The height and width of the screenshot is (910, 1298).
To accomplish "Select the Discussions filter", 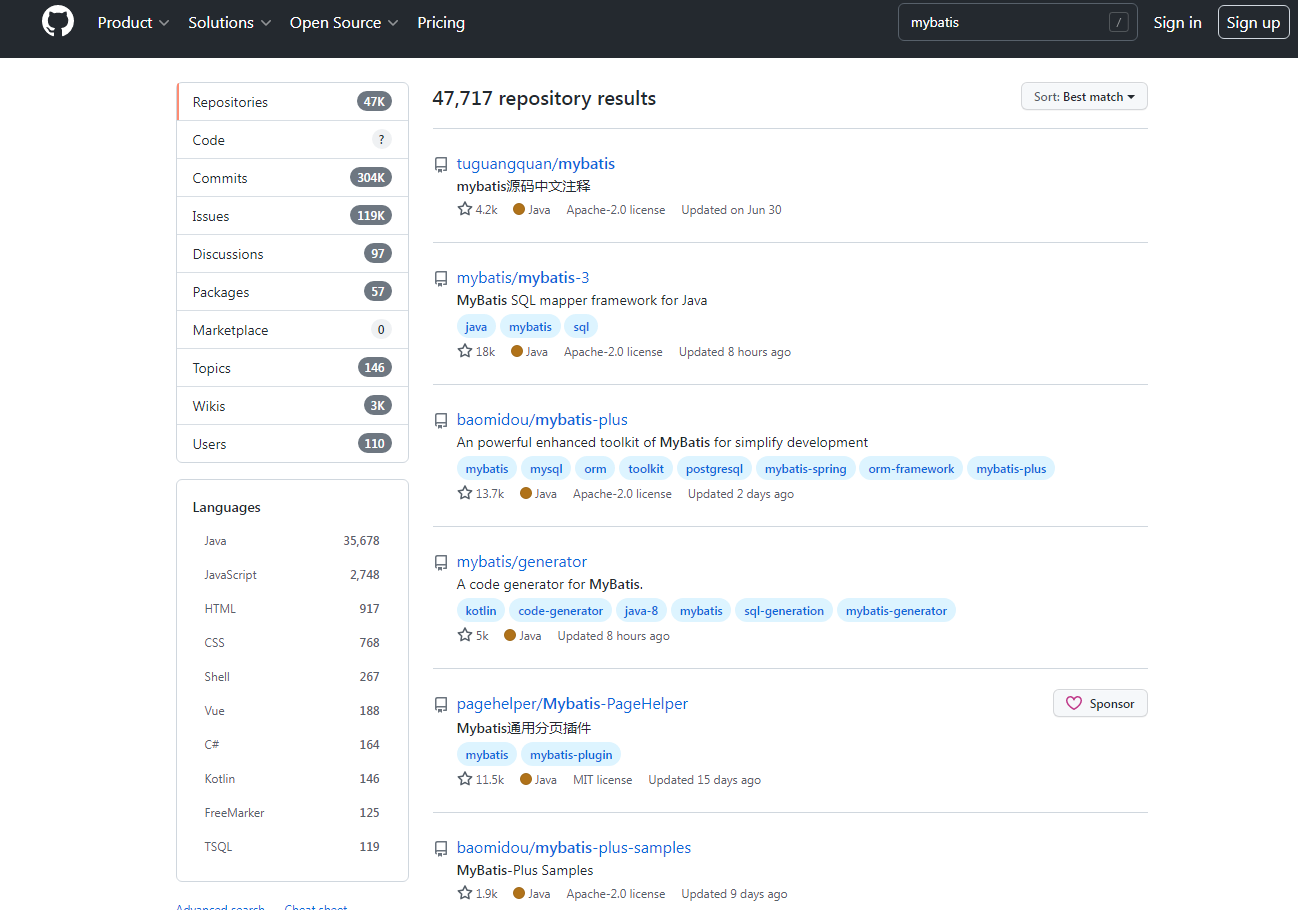I will pos(292,254).
